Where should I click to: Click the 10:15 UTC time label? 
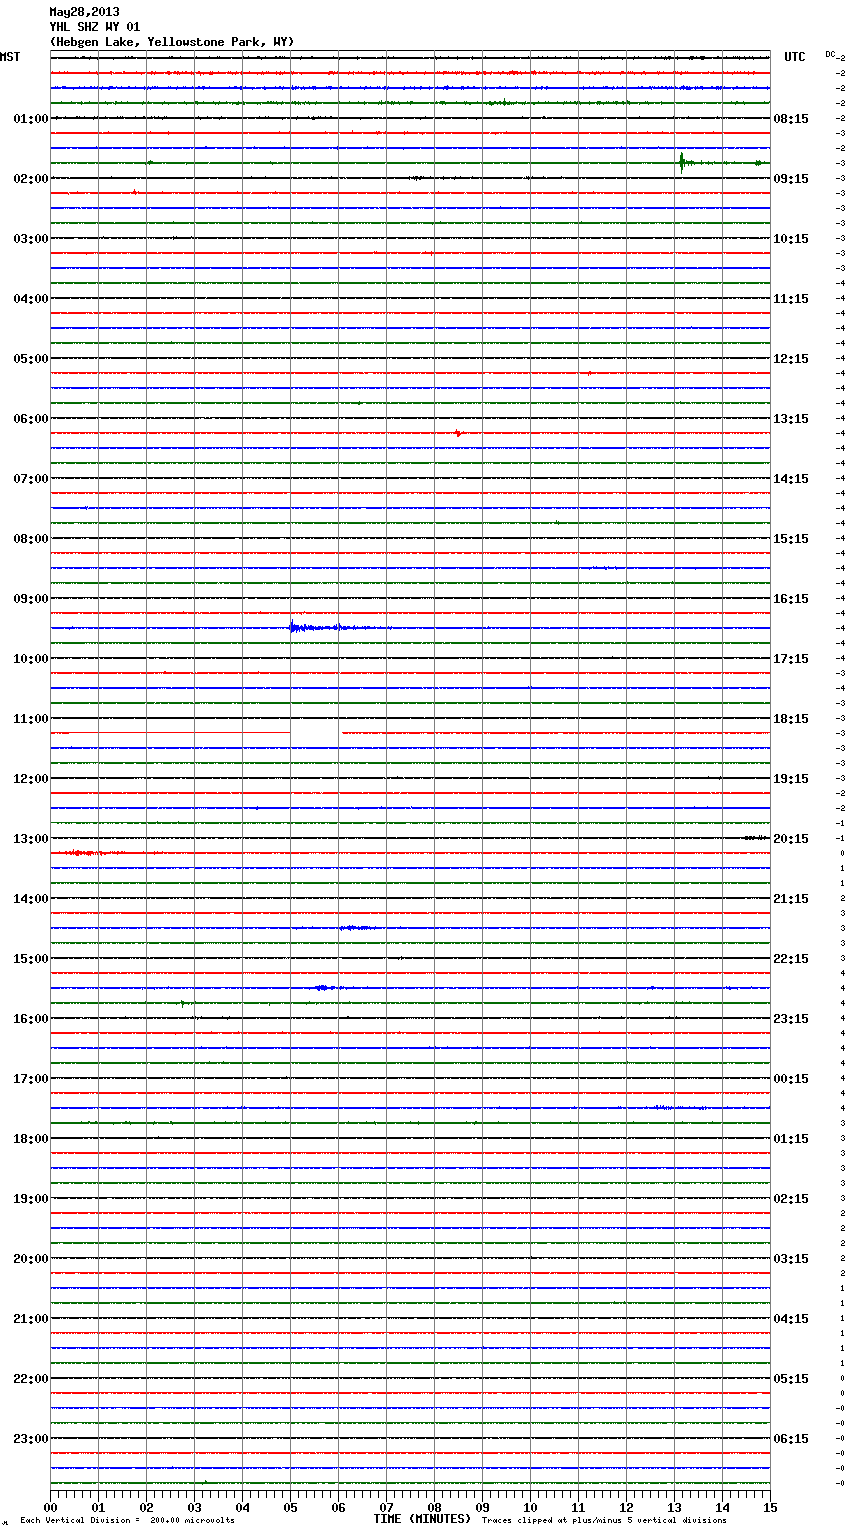coord(791,239)
